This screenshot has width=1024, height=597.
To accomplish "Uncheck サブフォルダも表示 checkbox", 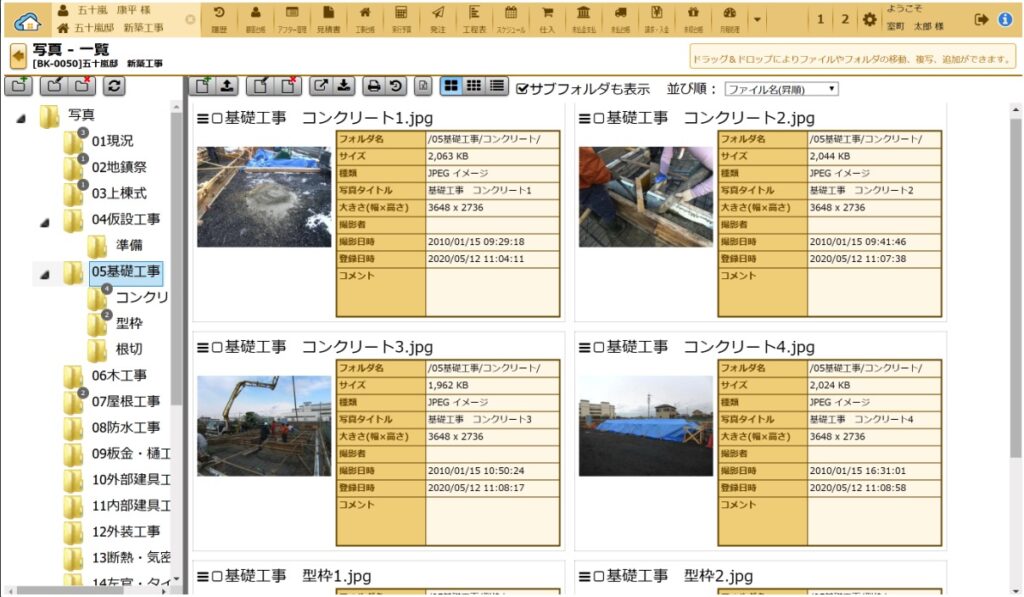I will pyautogui.click(x=522, y=88).
